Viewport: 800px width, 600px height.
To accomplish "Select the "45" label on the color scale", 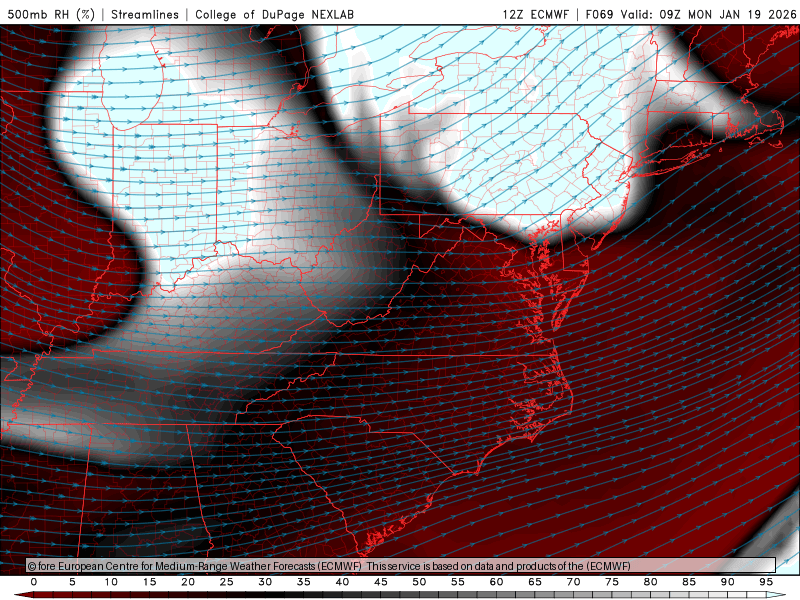I will 381,582.
